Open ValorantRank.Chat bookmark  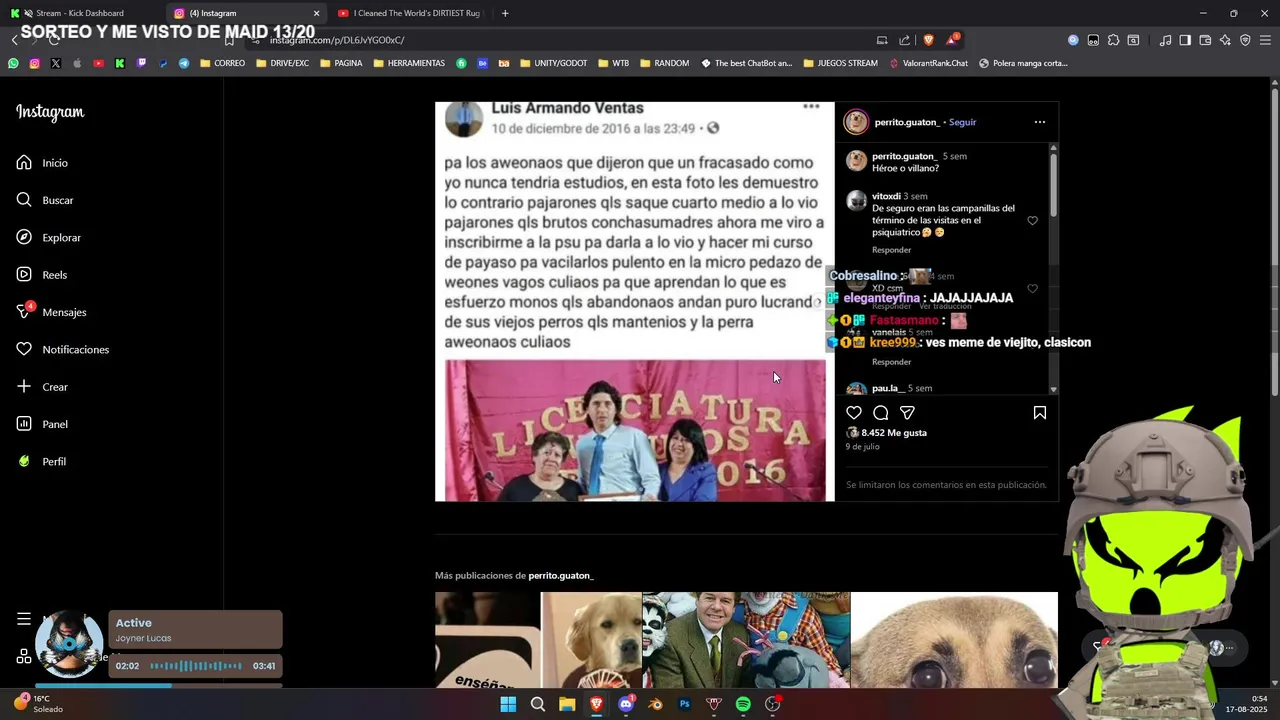click(x=929, y=63)
